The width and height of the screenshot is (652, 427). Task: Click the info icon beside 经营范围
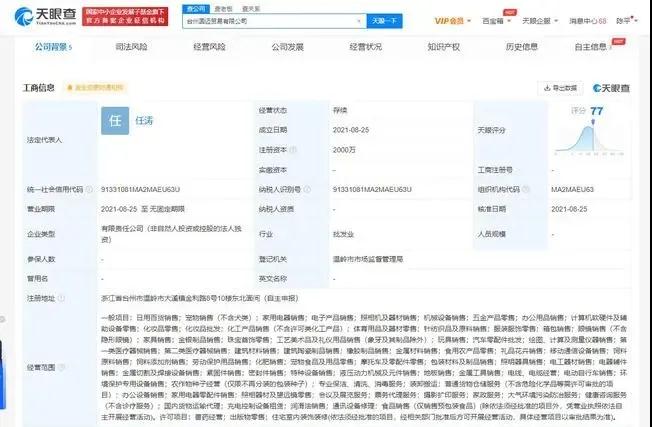(x=62, y=367)
